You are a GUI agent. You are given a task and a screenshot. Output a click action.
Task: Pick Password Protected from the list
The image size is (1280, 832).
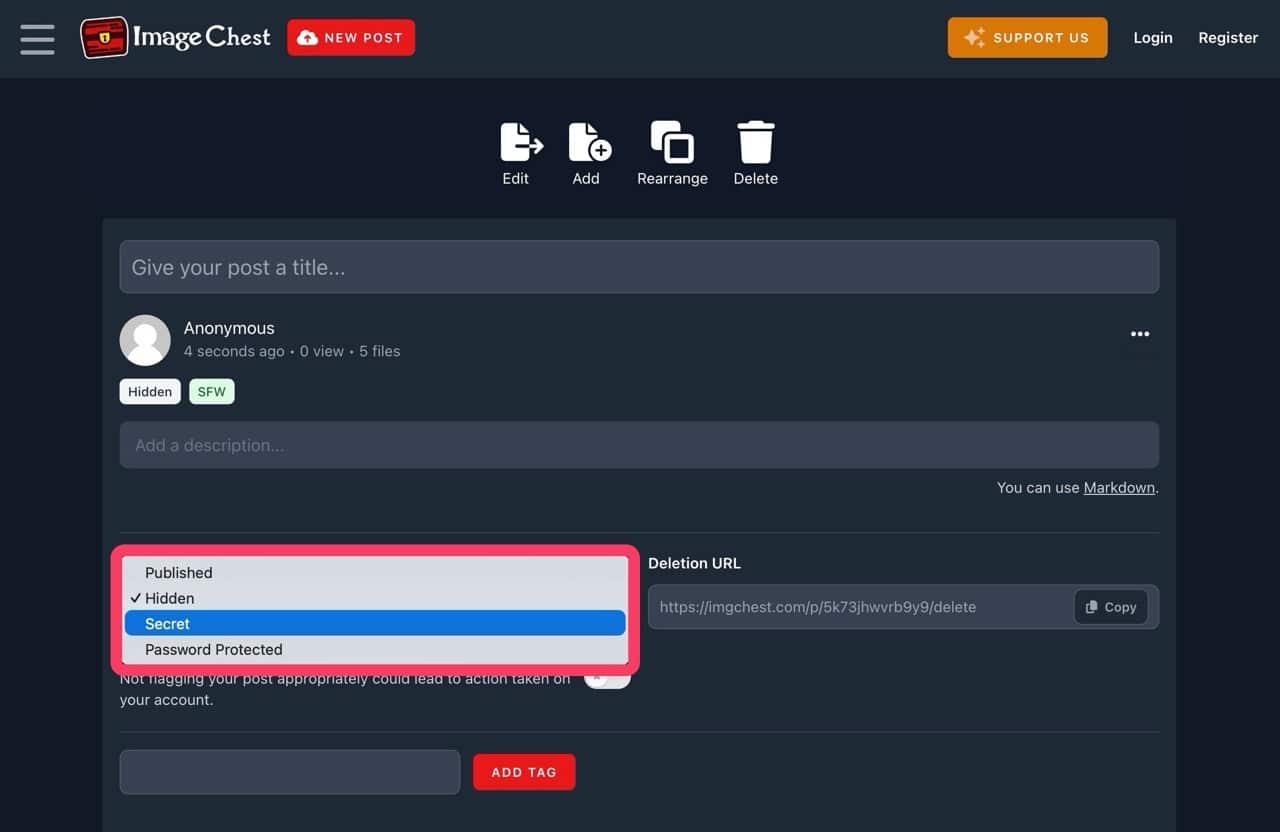[x=213, y=650]
